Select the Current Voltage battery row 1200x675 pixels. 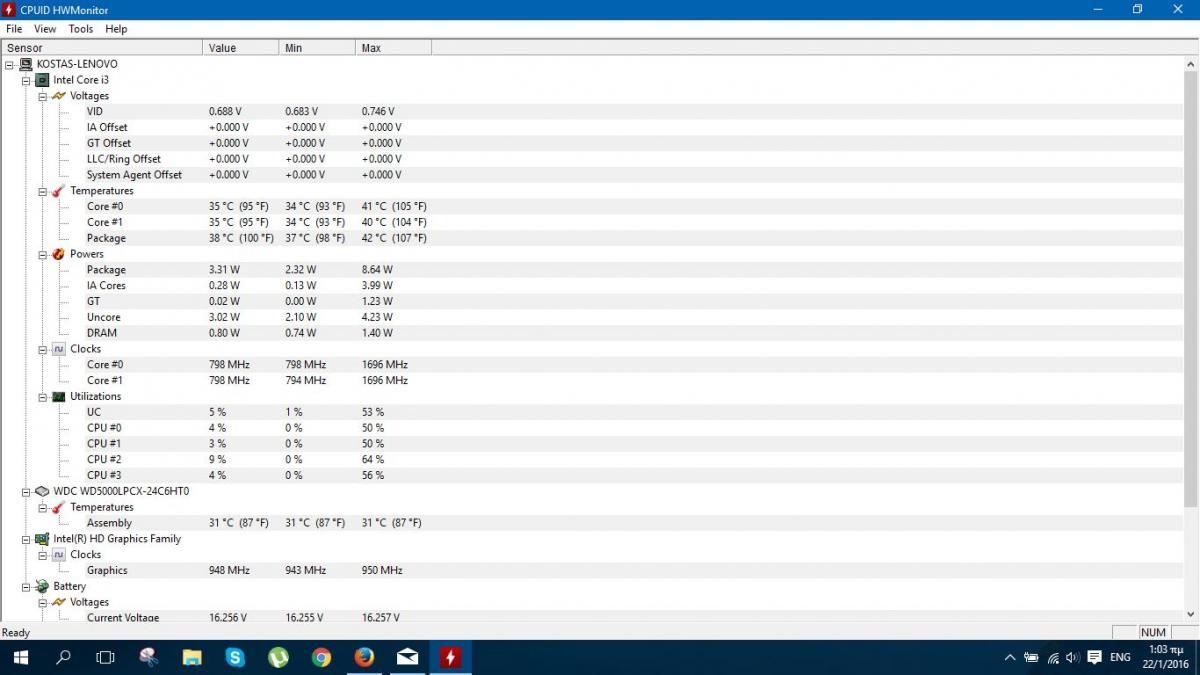pyautogui.click(x=592, y=617)
